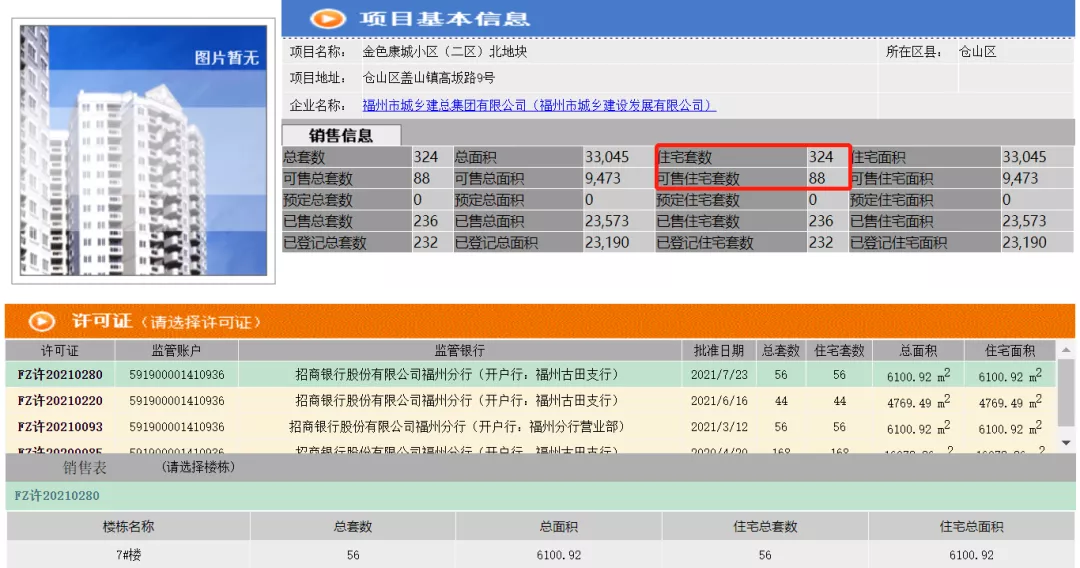Image resolution: width=1080 pixels, height=568 pixels.
Task: Click the 批准日期 column header
Action: pos(718,350)
